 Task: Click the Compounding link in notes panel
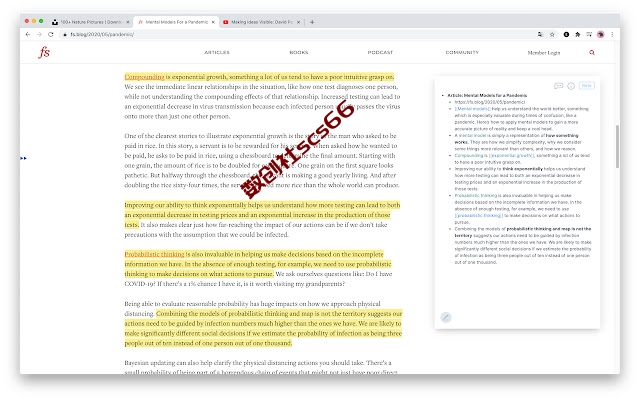pyautogui.click(x=468, y=156)
